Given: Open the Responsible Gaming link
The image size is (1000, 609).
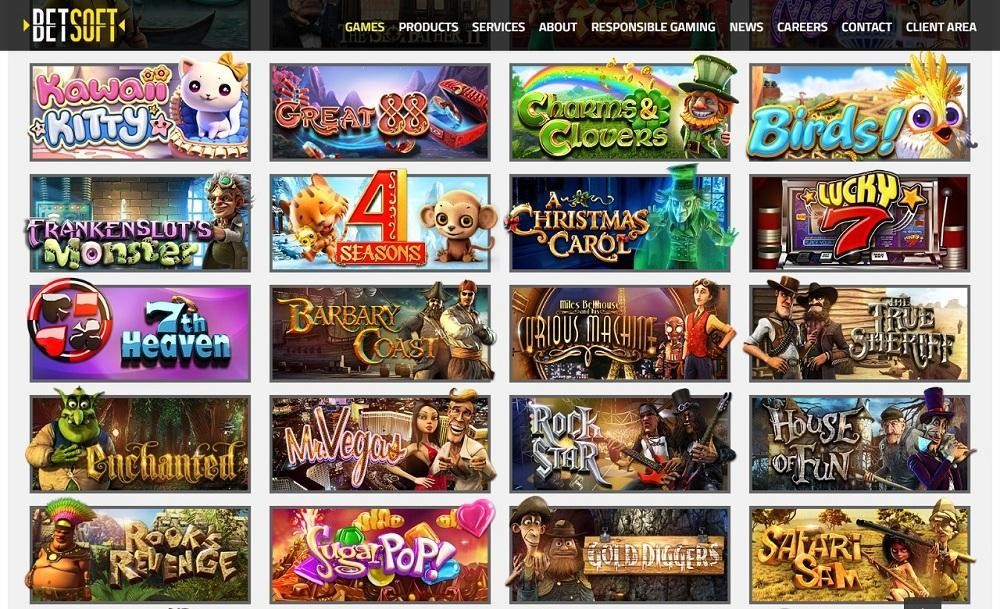Looking at the screenshot, I should point(653,27).
